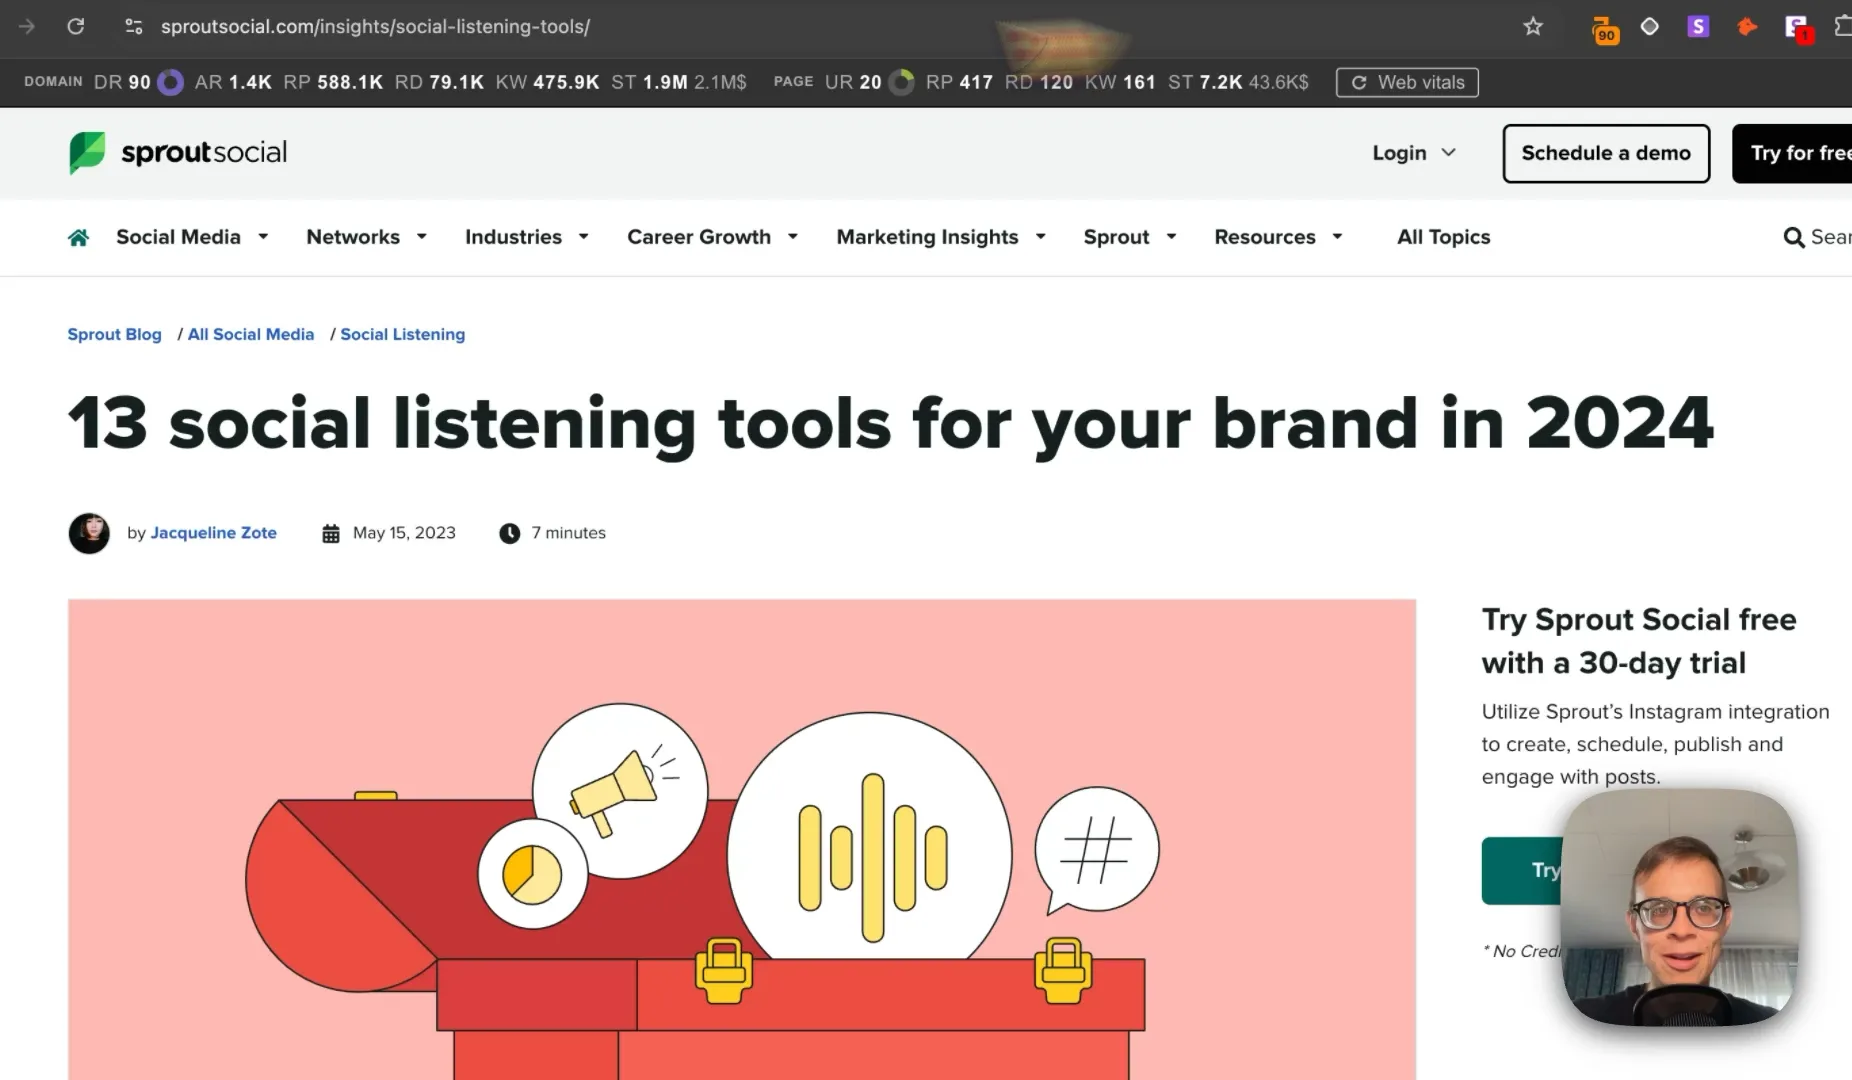The width and height of the screenshot is (1852, 1080).
Task: Open the orange extension icon with the 90 badge
Action: 1604,29
